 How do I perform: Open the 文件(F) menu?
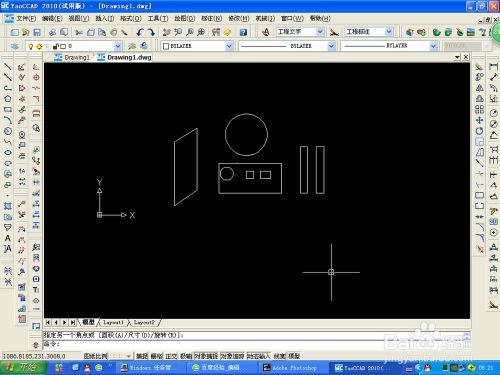coord(26,18)
